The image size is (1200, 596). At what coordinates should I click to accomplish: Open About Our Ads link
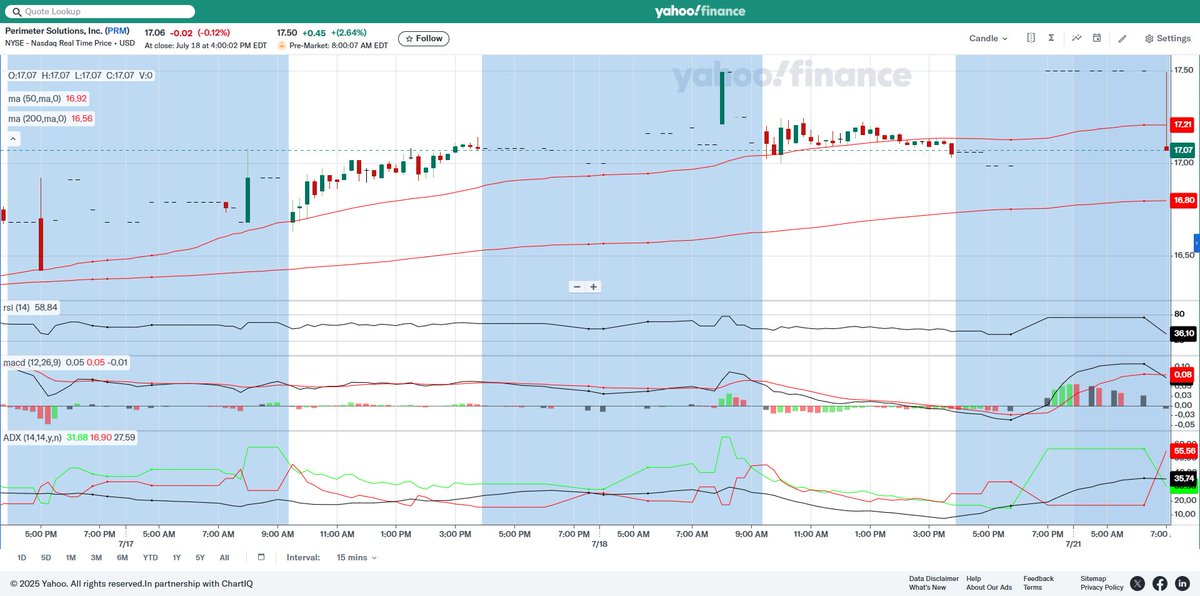click(989, 587)
